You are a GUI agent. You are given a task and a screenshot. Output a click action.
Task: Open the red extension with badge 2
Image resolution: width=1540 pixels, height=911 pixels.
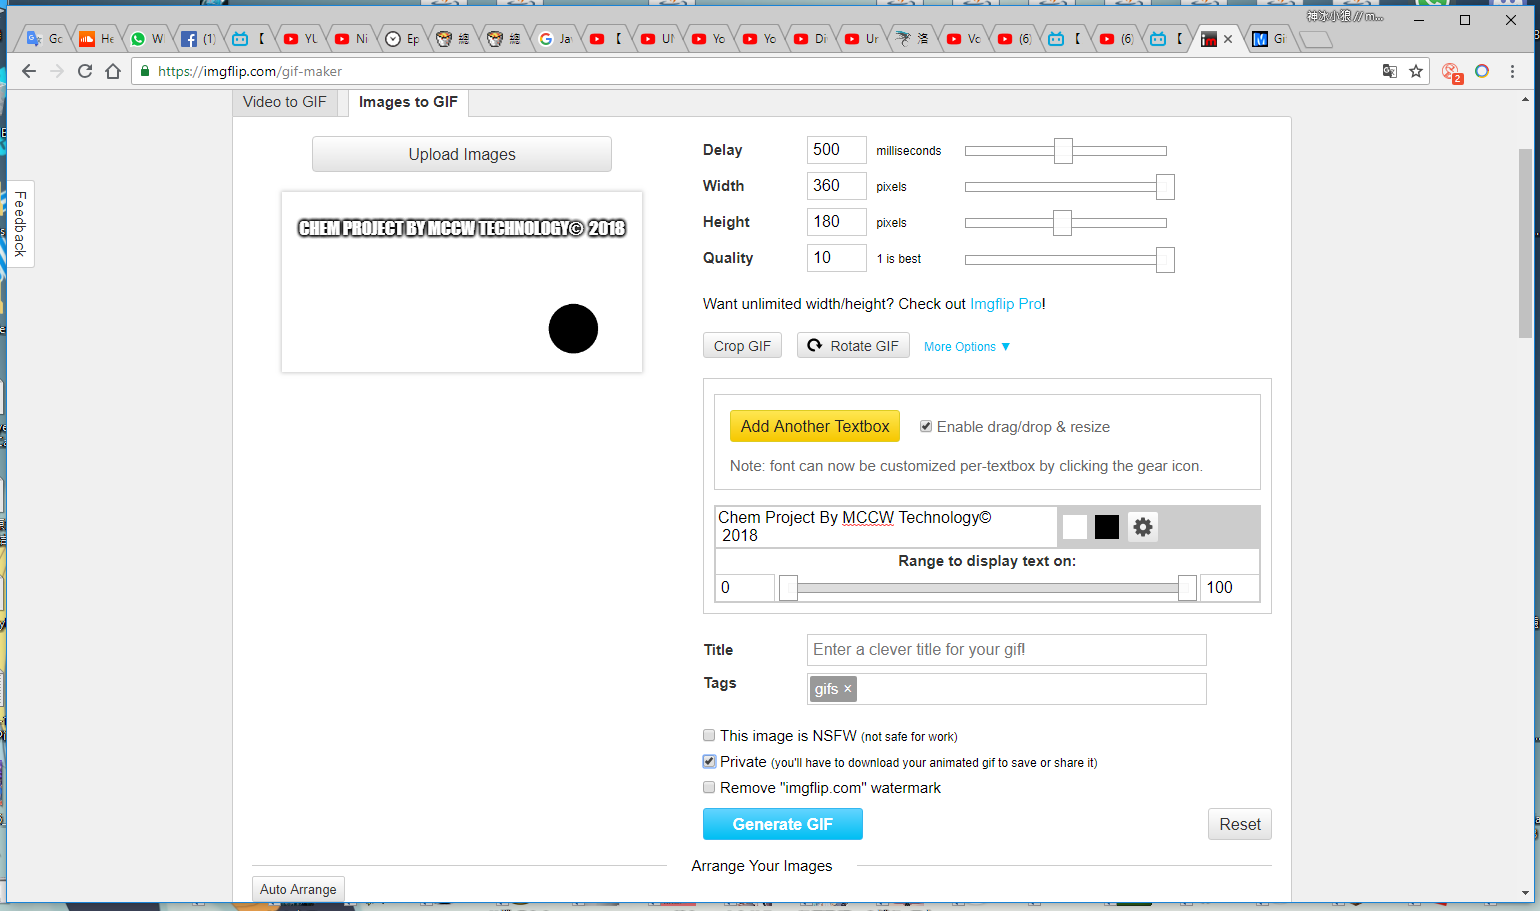pos(1451,72)
